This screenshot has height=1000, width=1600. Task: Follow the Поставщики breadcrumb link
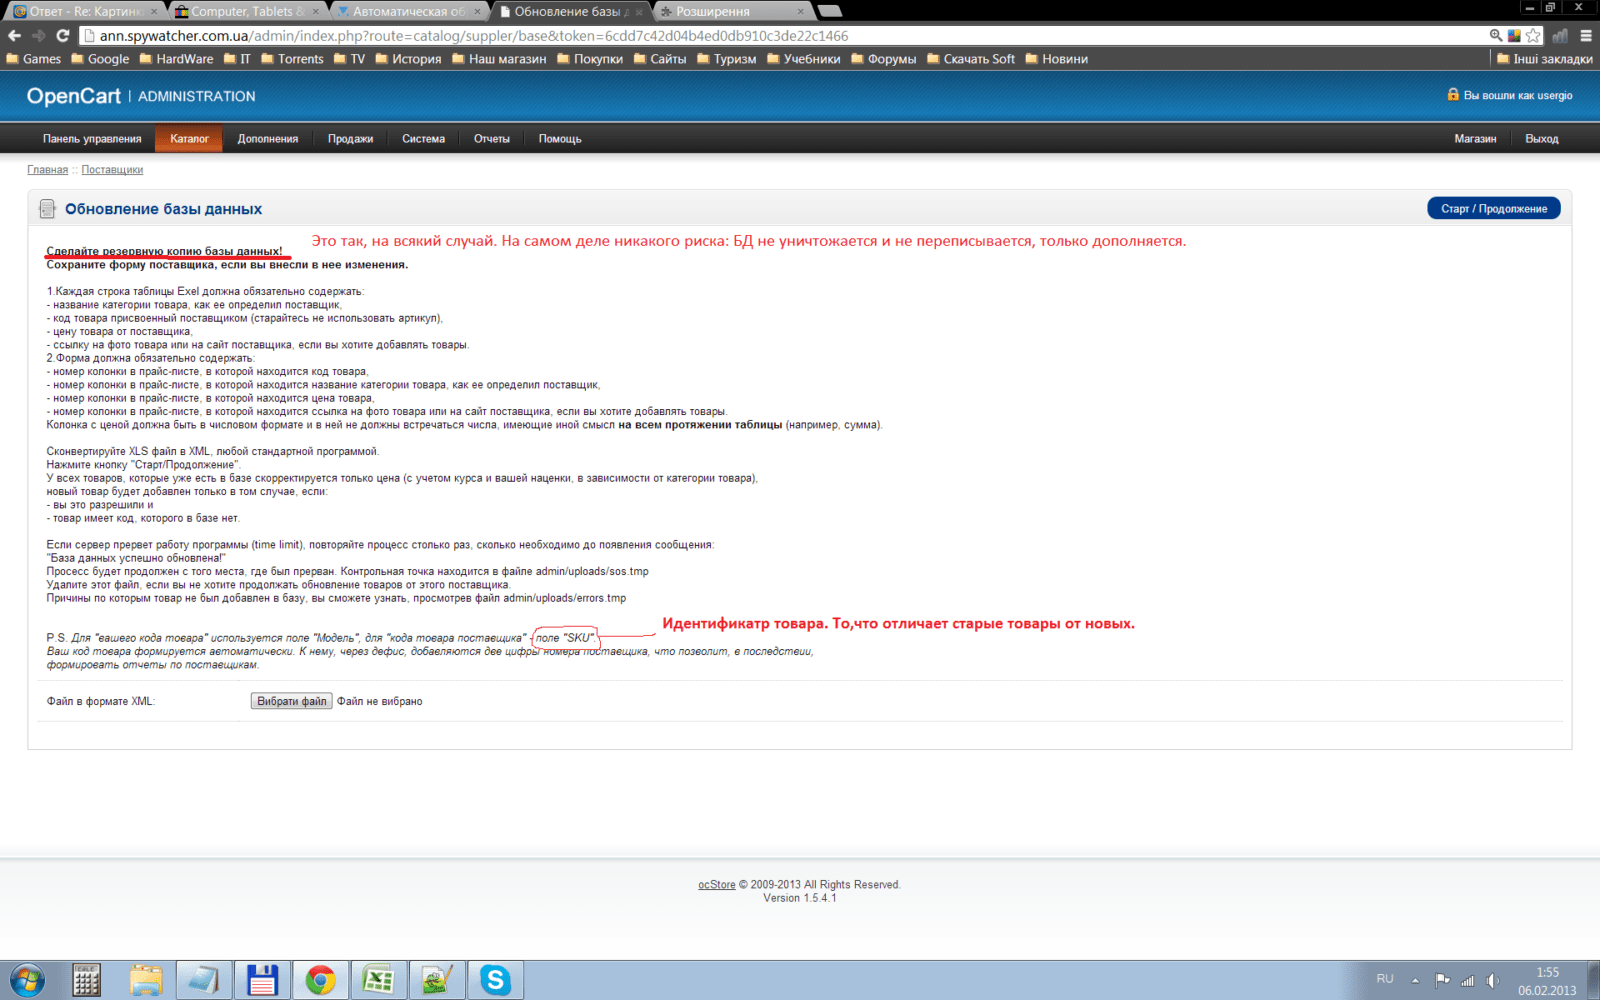click(x=112, y=170)
